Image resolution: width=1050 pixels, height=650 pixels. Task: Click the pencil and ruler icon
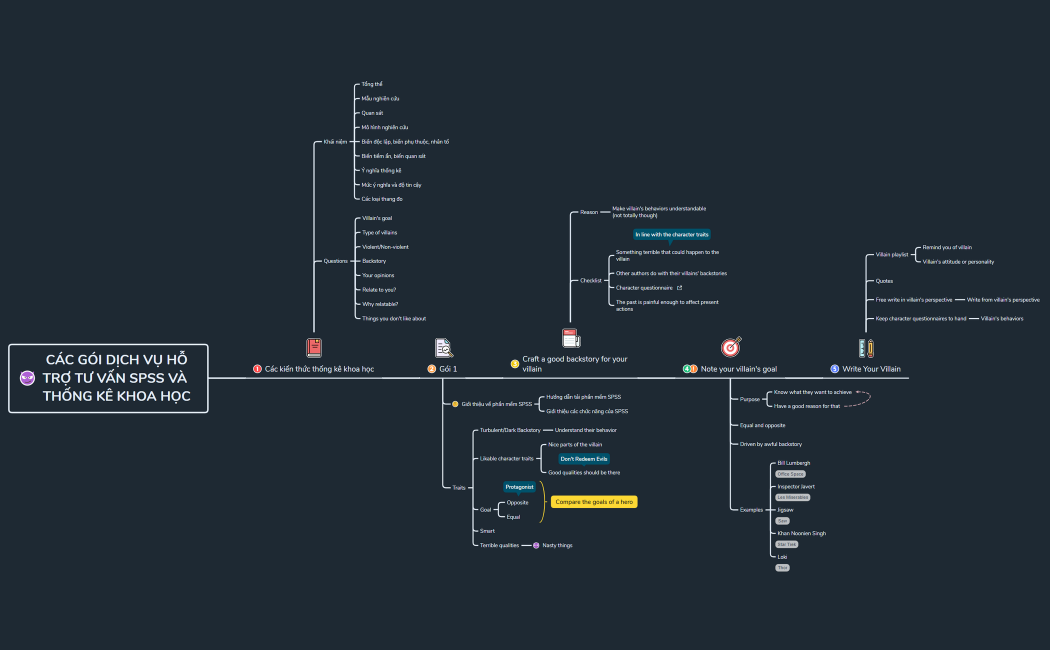[x=866, y=347]
